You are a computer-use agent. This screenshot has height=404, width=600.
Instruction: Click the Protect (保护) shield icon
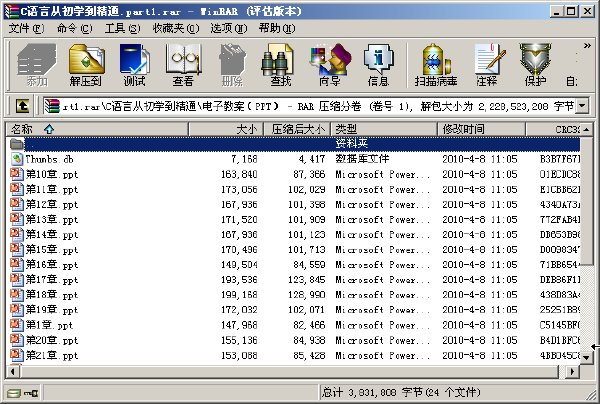click(x=535, y=64)
